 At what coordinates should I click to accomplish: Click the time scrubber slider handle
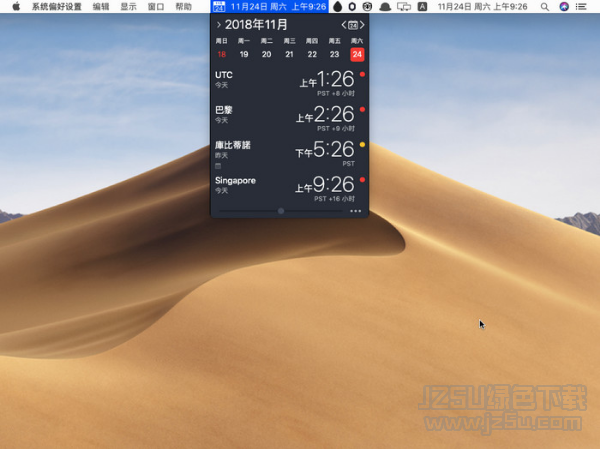tap(281, 211)
